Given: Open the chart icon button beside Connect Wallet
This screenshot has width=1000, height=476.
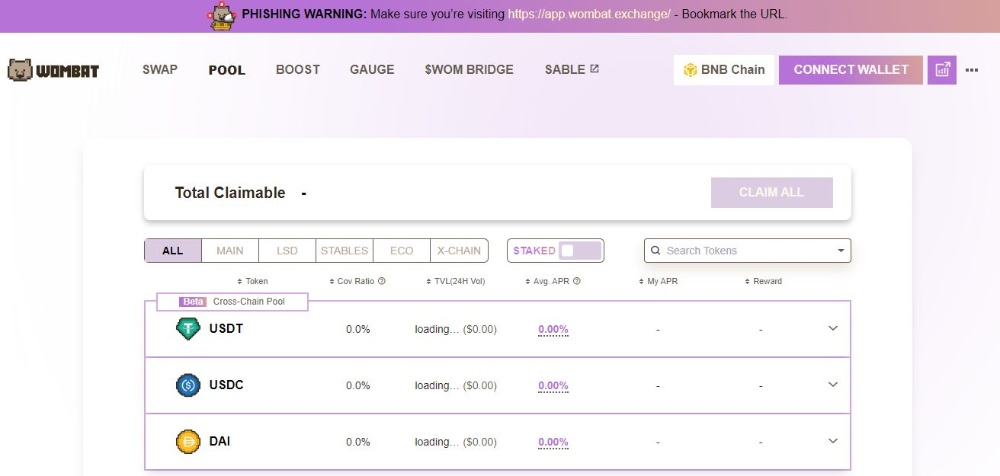Looking at the screenshot, I should pyautogui.click(x=942, y=70).
